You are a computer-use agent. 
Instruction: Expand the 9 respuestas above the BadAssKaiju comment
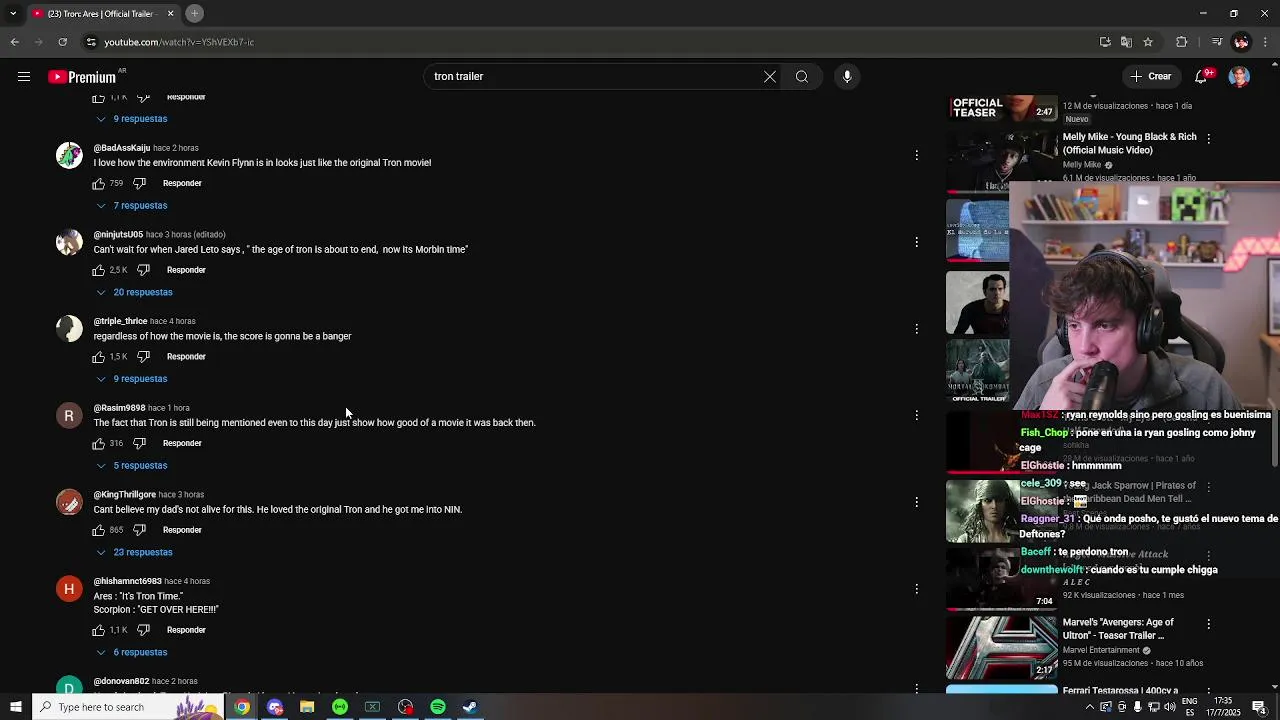pyautogui.click(x=132, y=119)
